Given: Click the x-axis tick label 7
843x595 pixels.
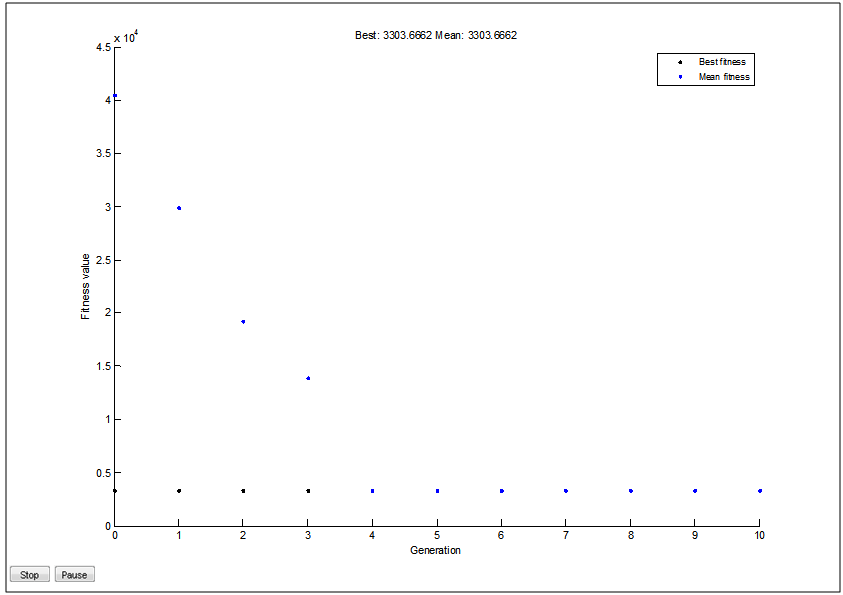Looking at the screenshot, I should pyautogui.click(x=566, y=537).
